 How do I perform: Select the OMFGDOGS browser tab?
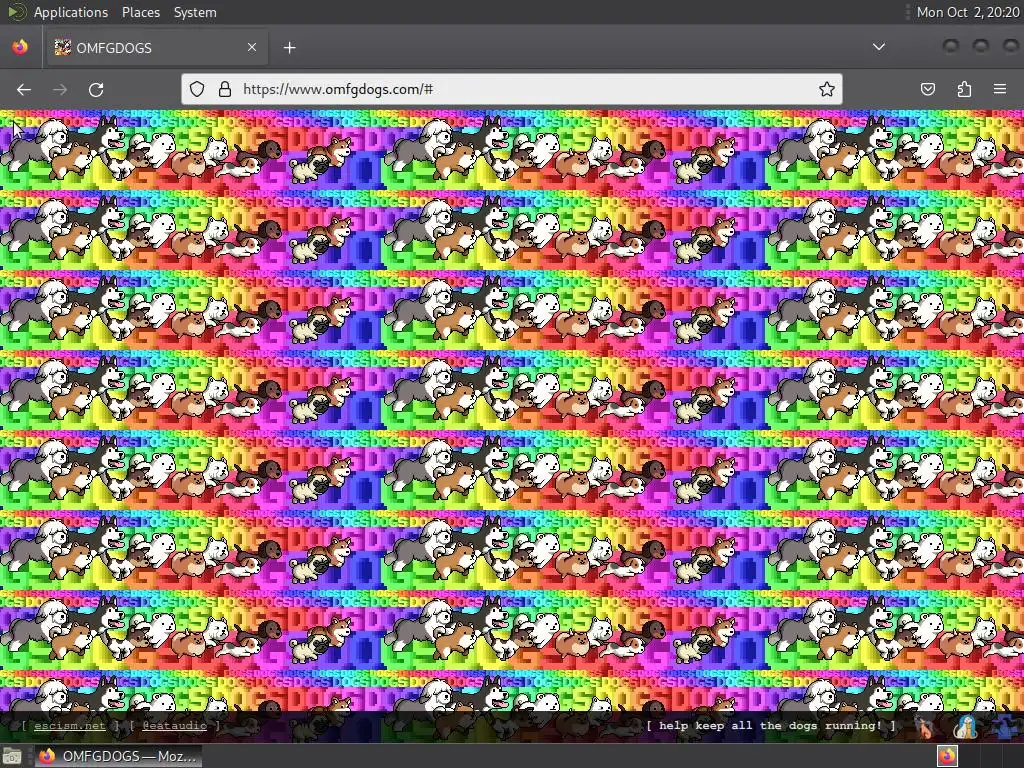point(157,48)
